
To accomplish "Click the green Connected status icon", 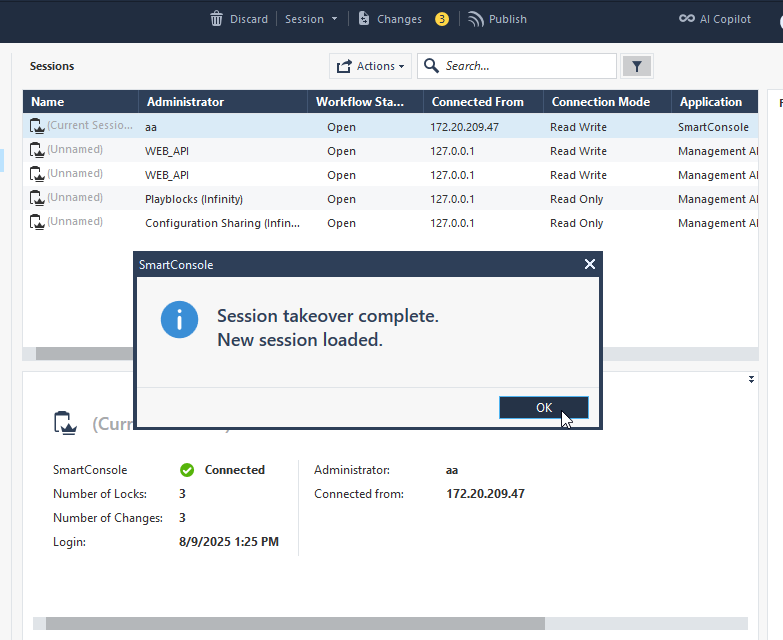I will tap(187, 470).
